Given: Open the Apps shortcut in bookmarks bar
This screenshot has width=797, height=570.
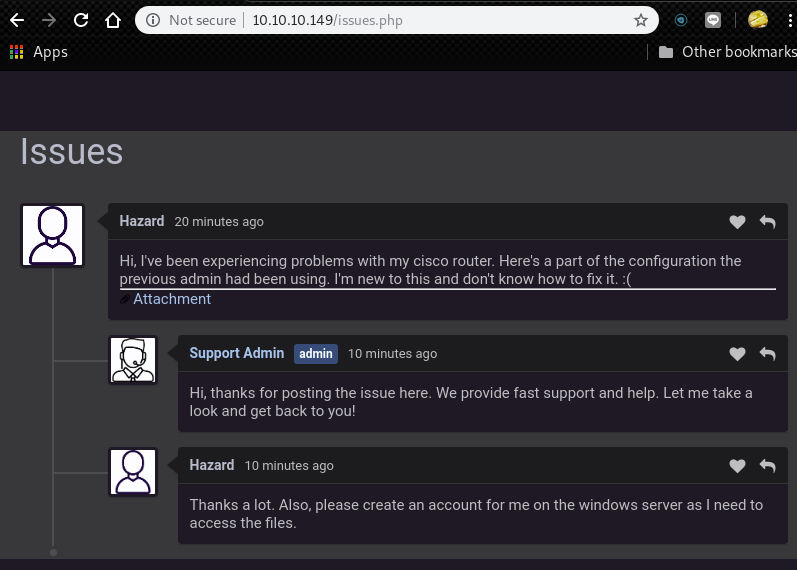Looking at the screenshot, I should click(x=39, y=52).
